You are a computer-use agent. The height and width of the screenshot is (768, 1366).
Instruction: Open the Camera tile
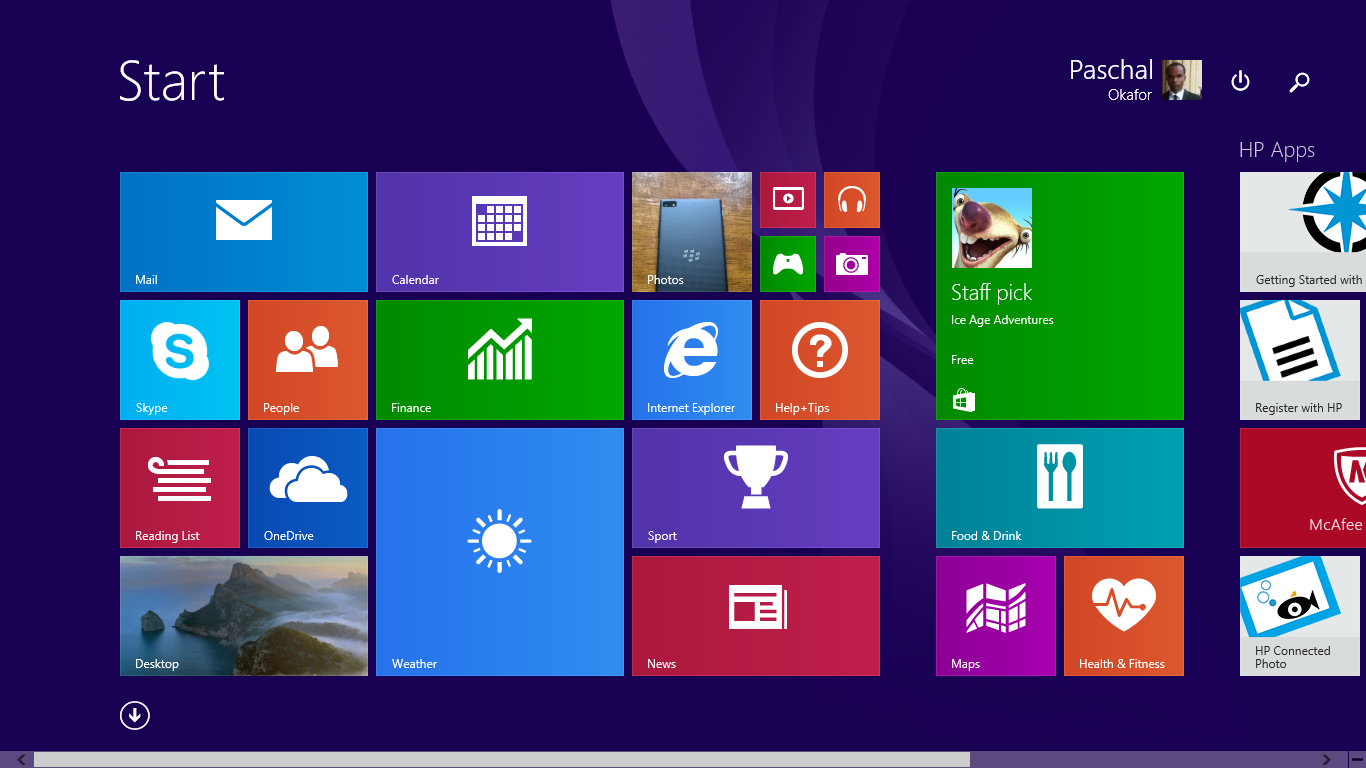click(x=852, y=264)
